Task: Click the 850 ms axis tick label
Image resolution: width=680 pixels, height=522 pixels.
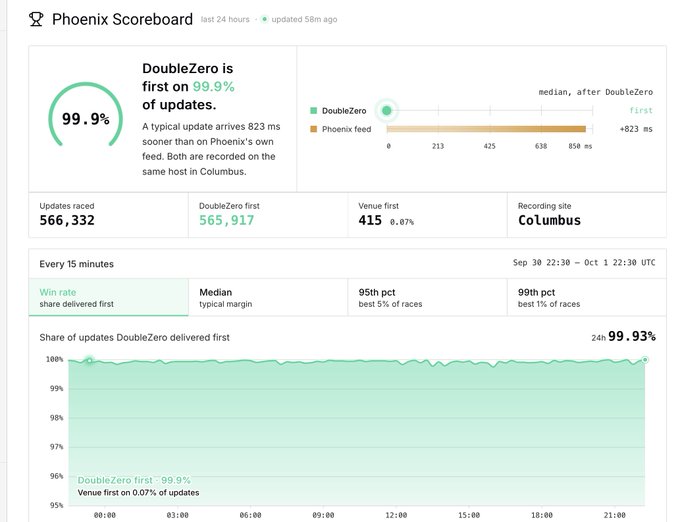Action: [x=580, y=146]
